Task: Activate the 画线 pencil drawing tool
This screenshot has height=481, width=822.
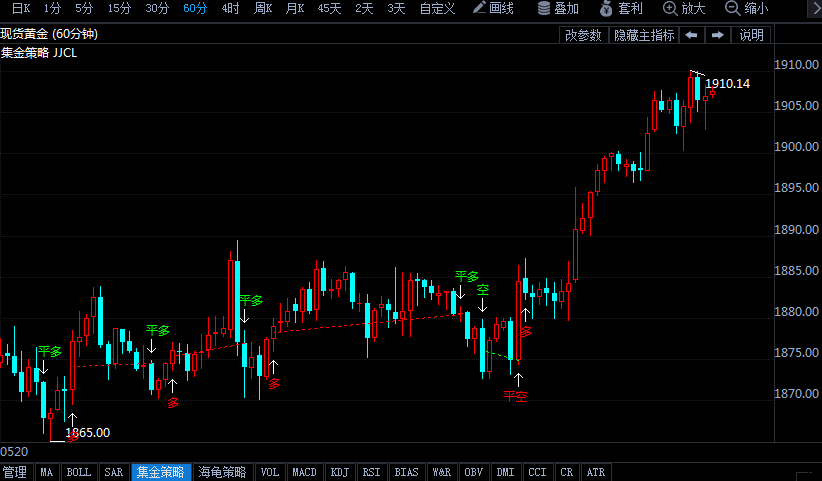Action: point(493,8)
